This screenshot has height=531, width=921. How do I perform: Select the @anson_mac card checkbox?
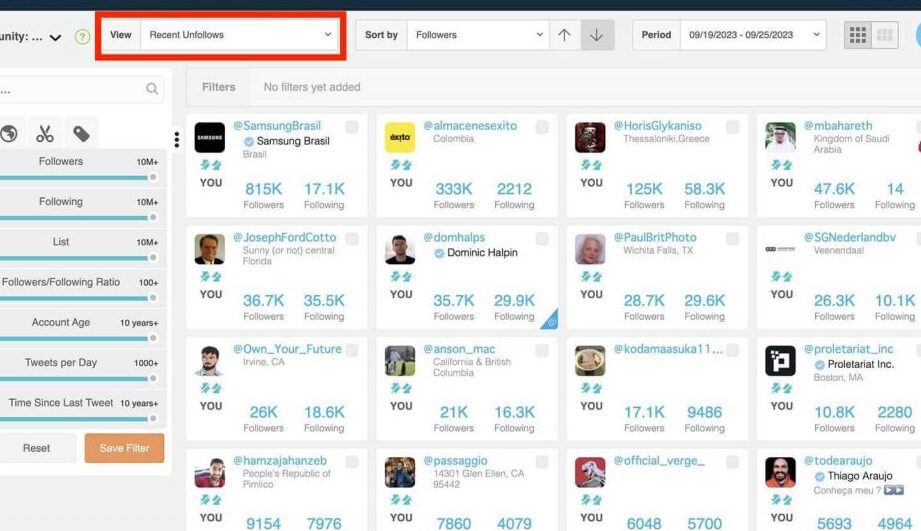(542, 350)
